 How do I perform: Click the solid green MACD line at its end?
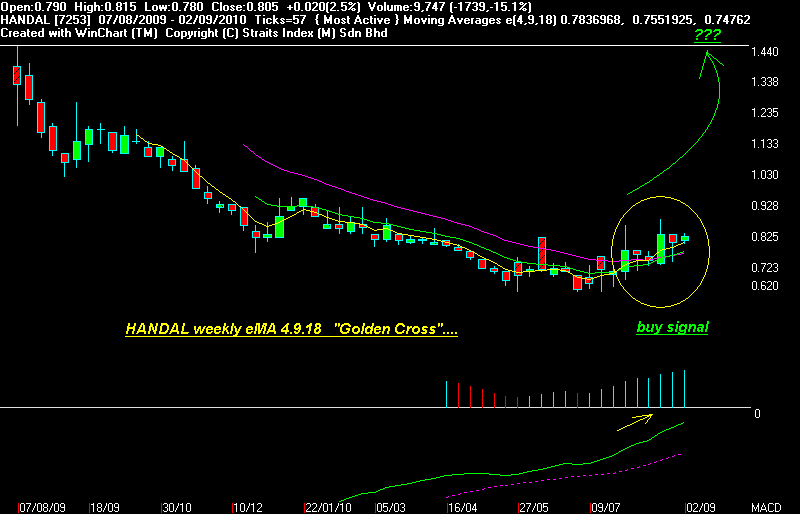pos(682,424)
